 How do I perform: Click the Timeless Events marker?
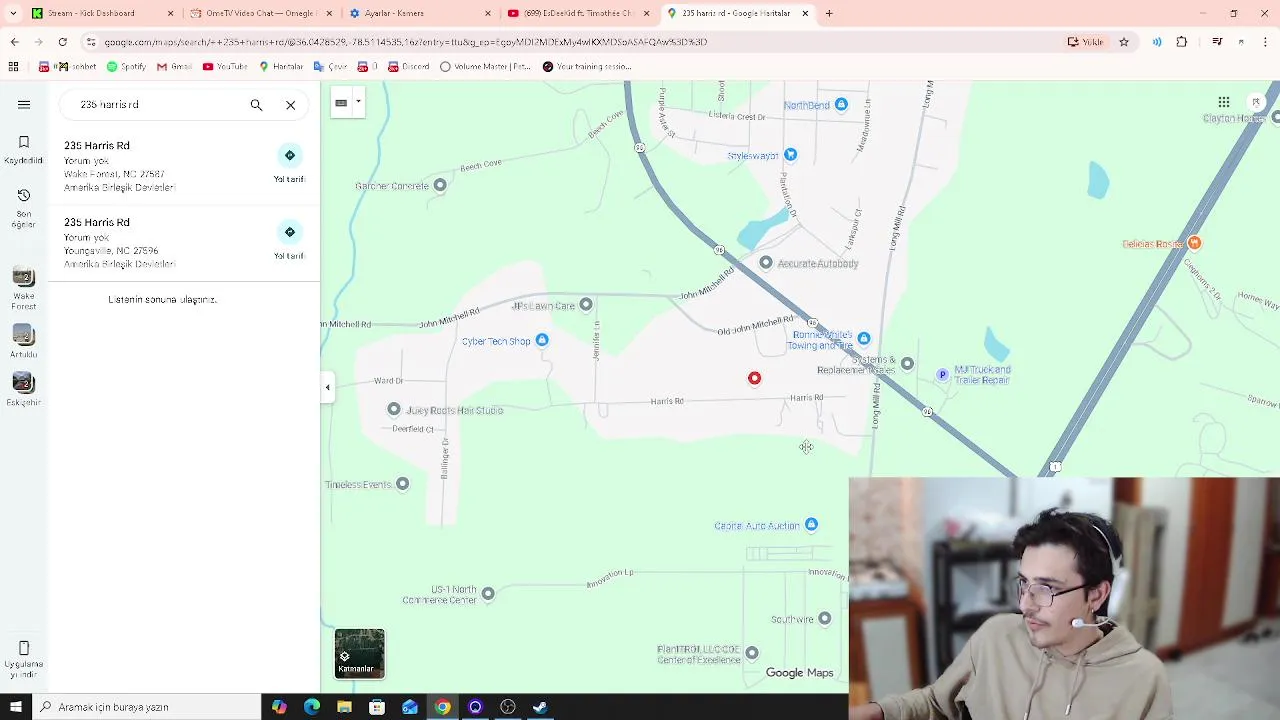point(402,484)
